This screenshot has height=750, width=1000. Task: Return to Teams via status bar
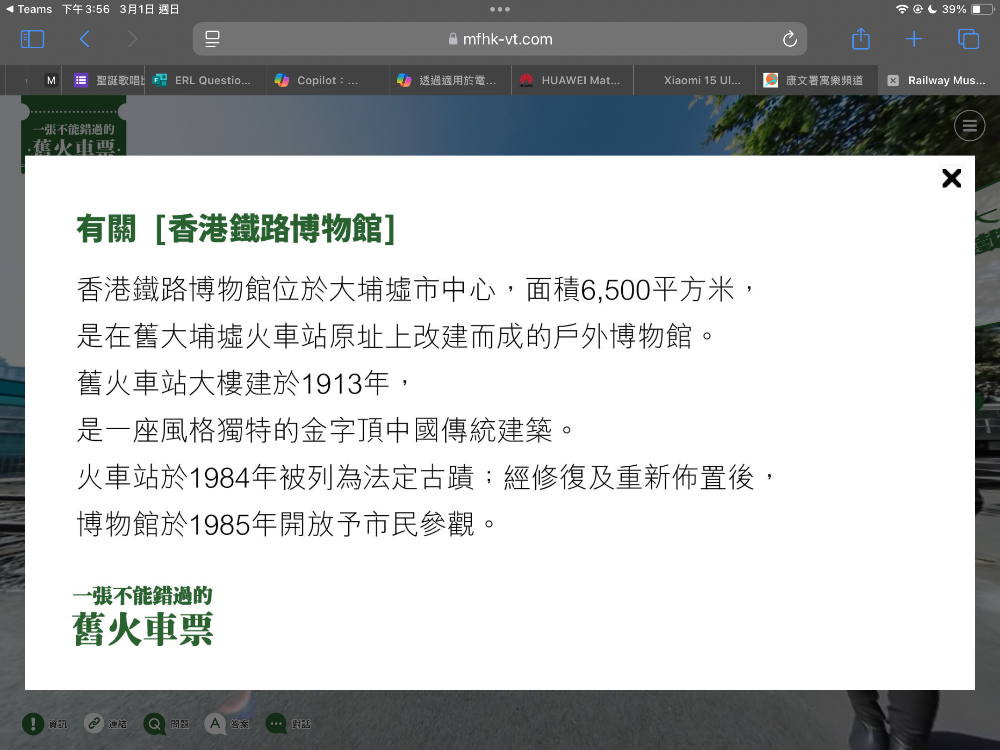29,9
